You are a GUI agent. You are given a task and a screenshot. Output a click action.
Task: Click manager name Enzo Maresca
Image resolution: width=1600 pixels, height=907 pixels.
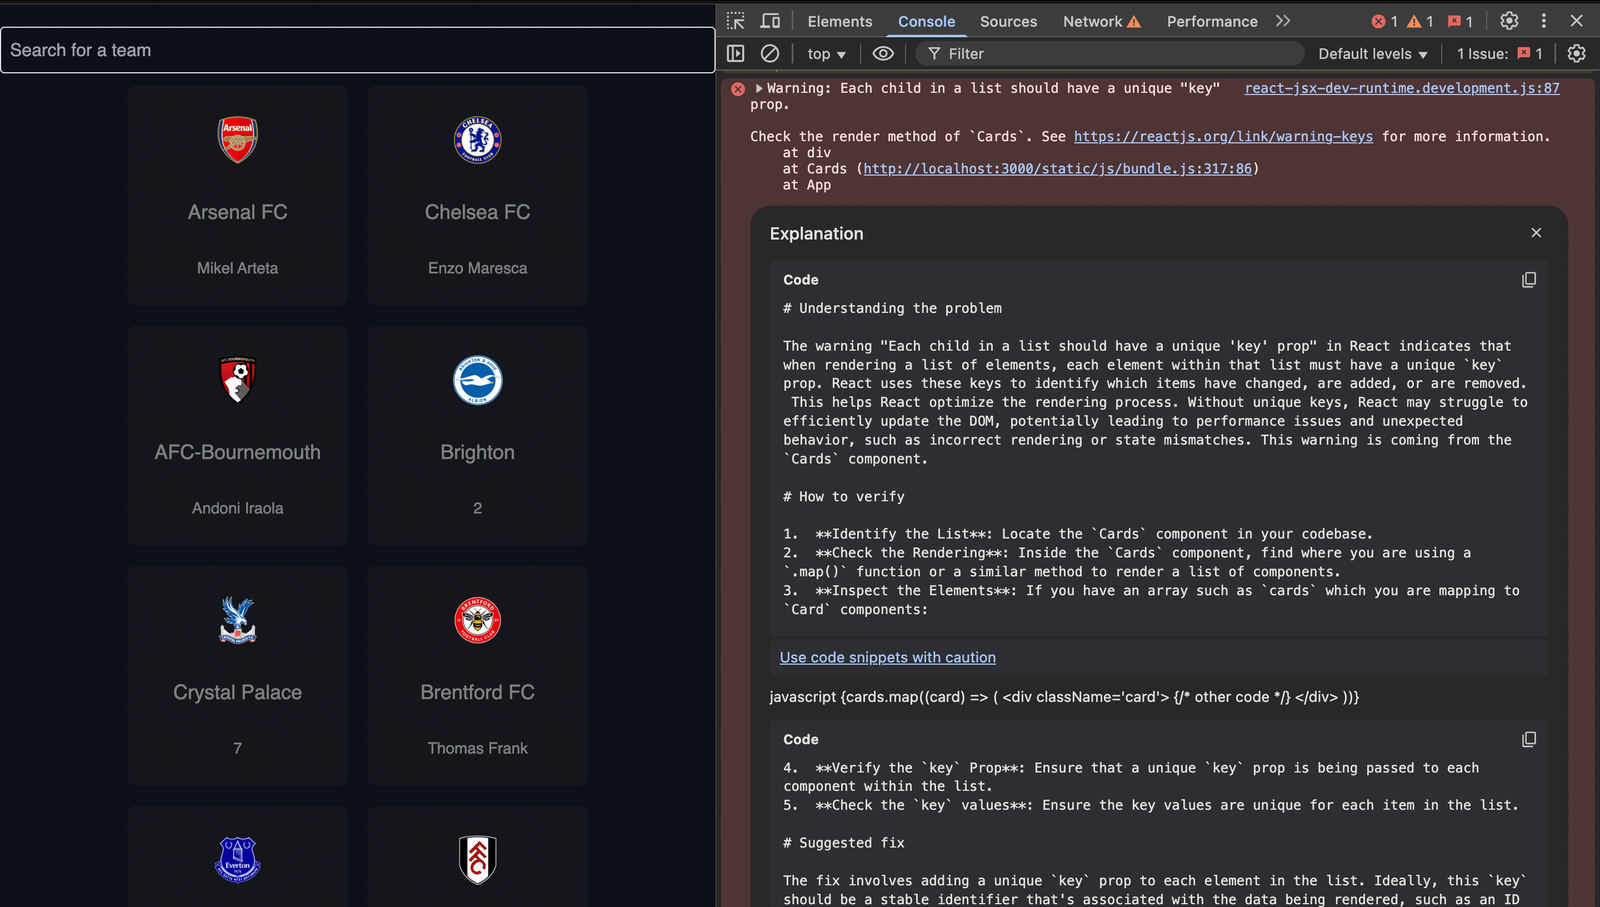click(x=478, y=268)
